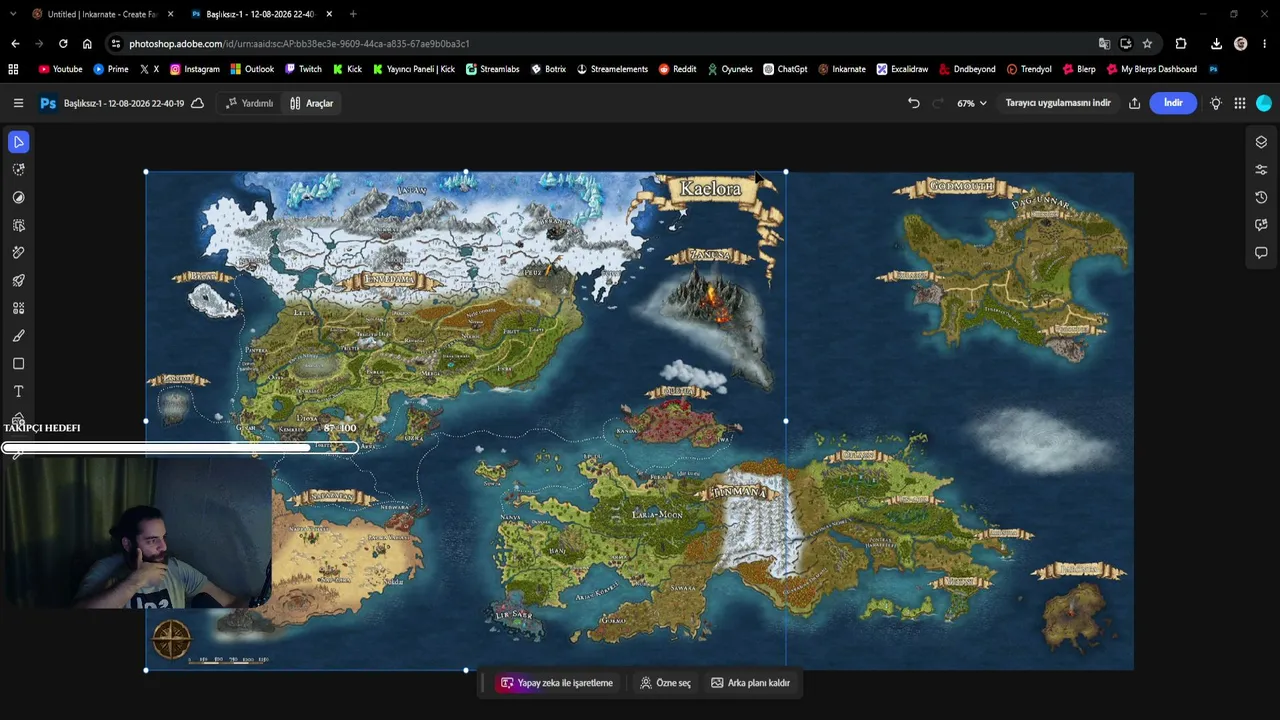This screenshot has height=720, width=1280.
Task: Open the 67% zoom dropdown
Action: click(x=971, y=103)
